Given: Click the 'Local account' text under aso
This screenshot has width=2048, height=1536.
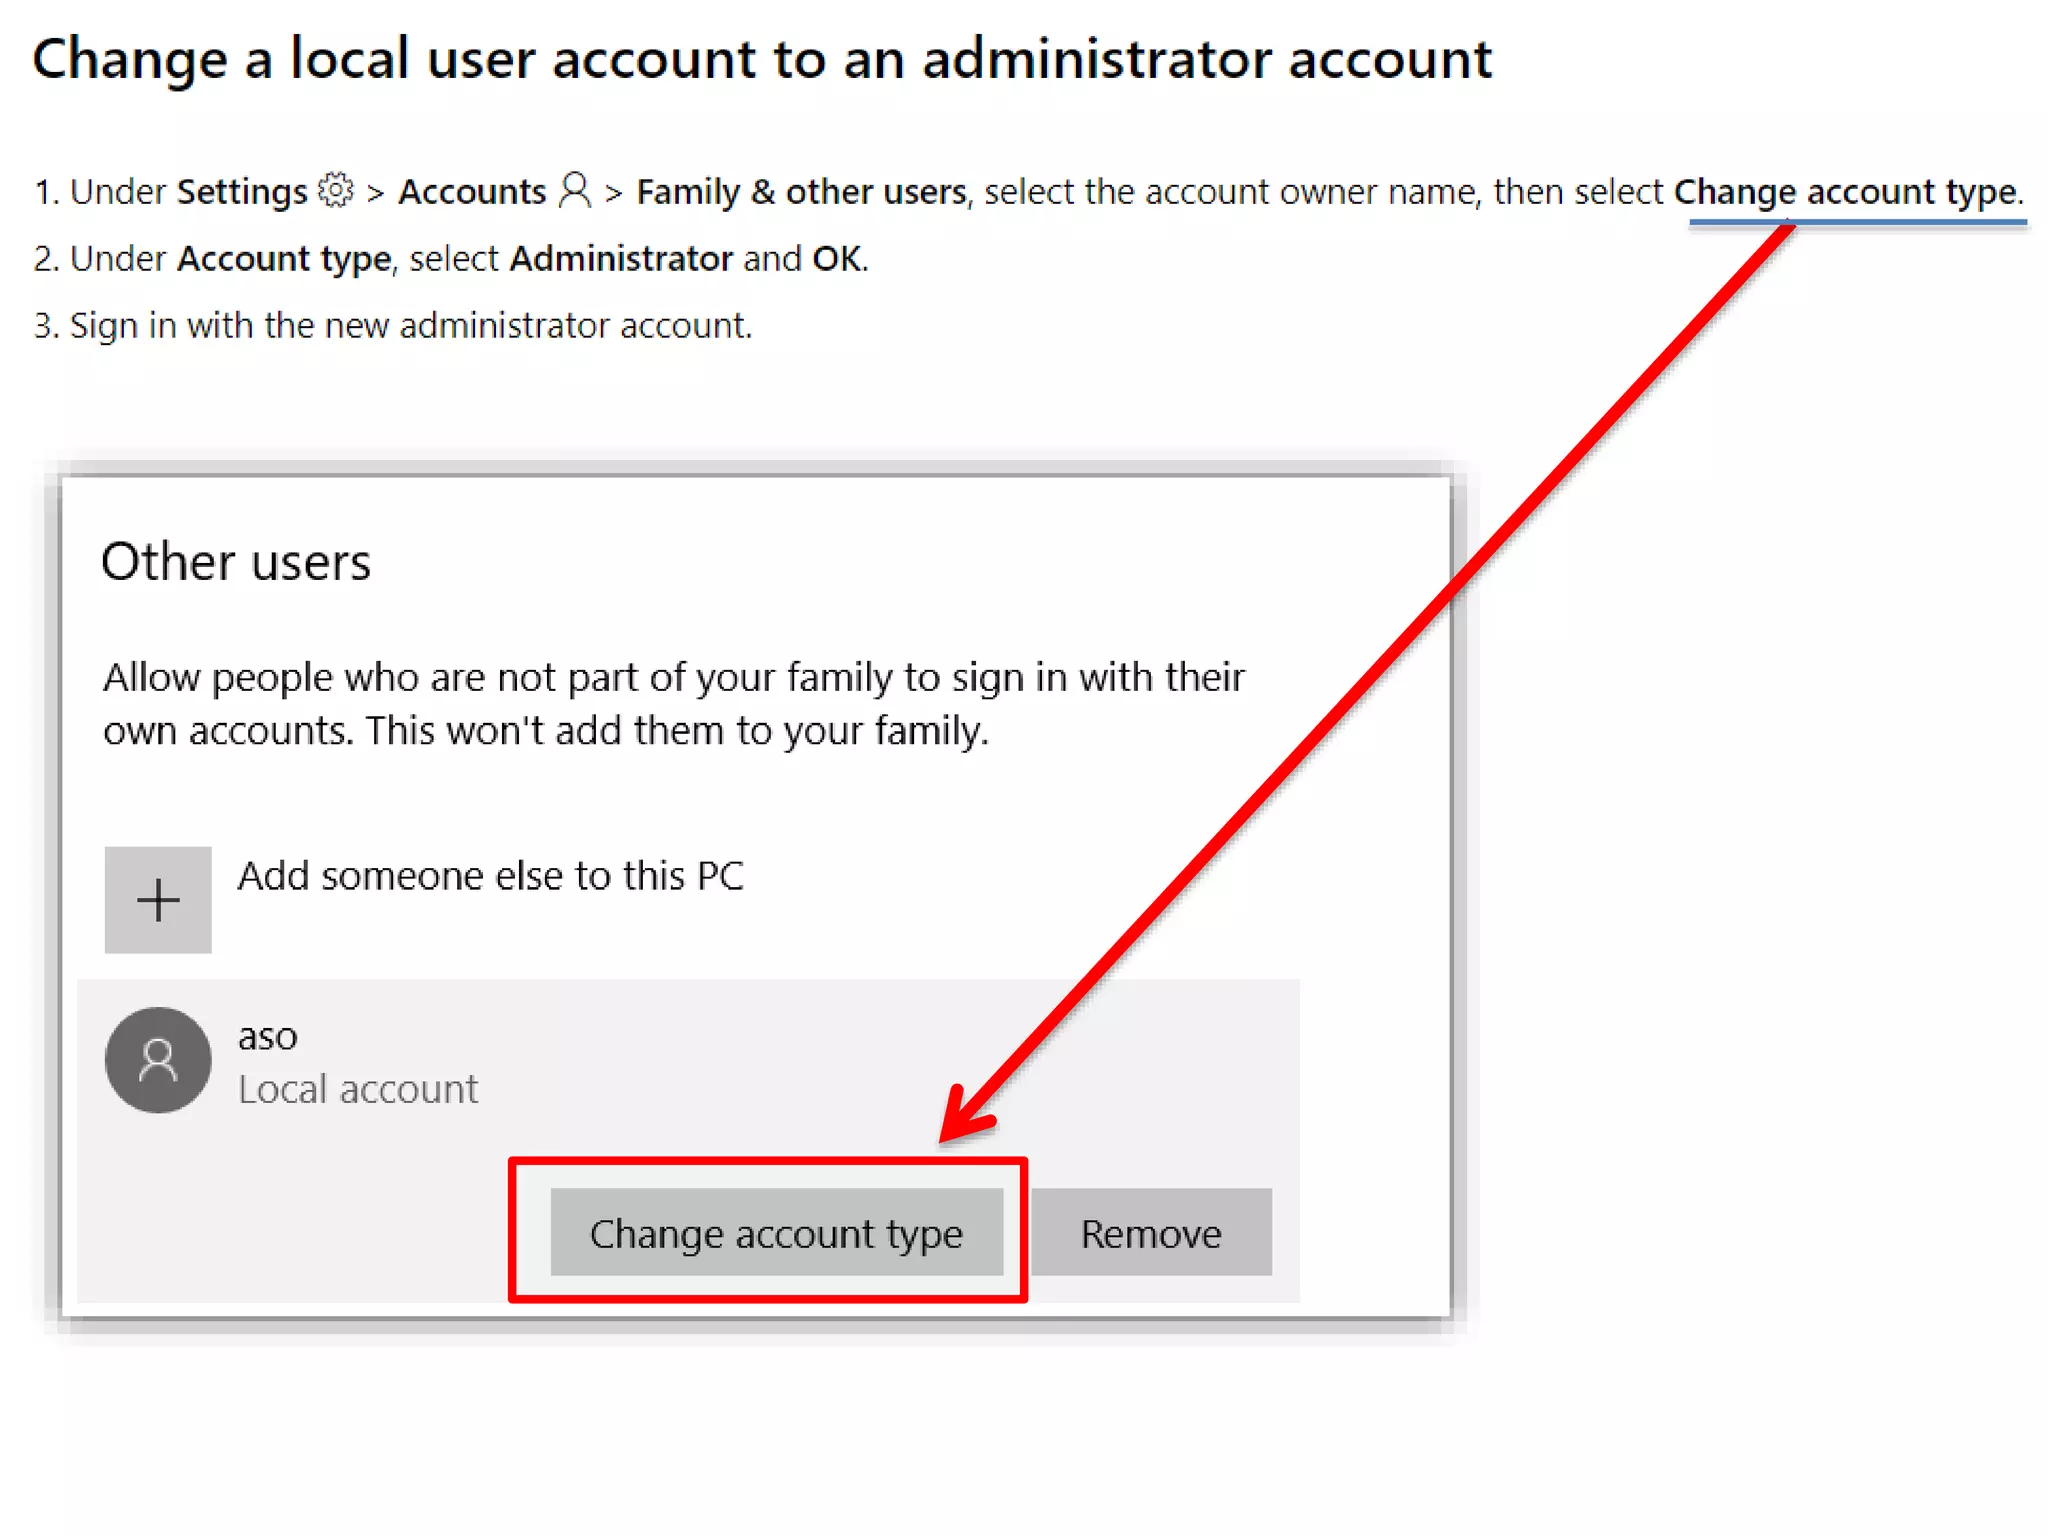Looking at the screenshot, I should [x=358, y=1089].
